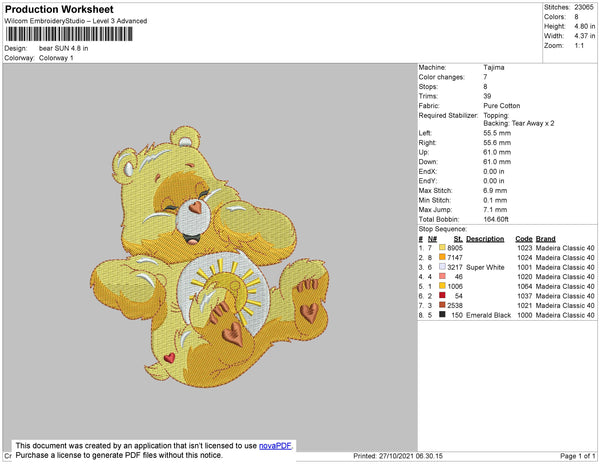Click the 'Up:' label

[x=424, y=152]
